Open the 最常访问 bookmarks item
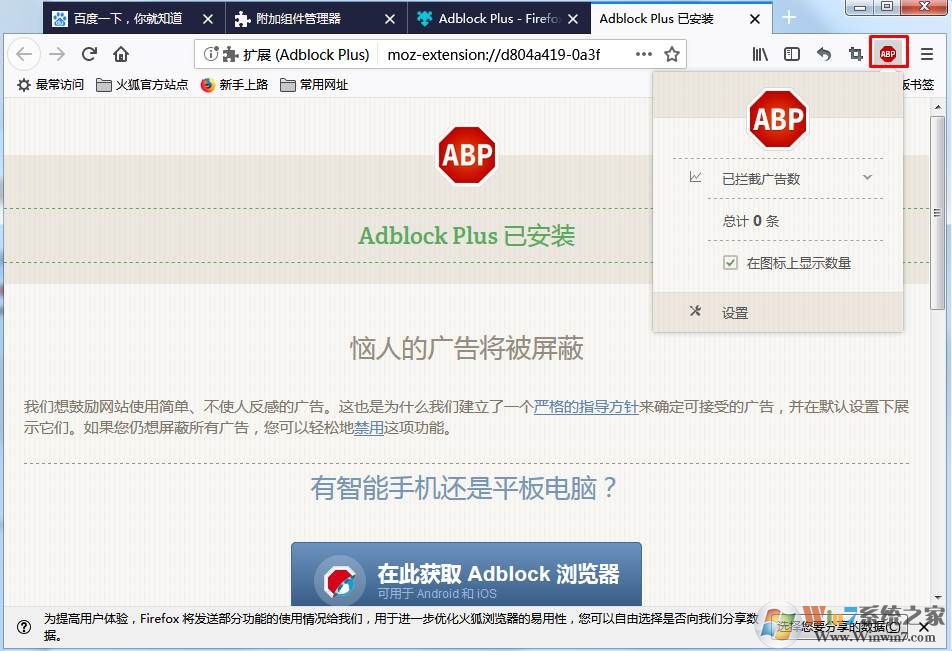Image resolution: width=952 pixels, height=651 pixels. tap(50, 84)
